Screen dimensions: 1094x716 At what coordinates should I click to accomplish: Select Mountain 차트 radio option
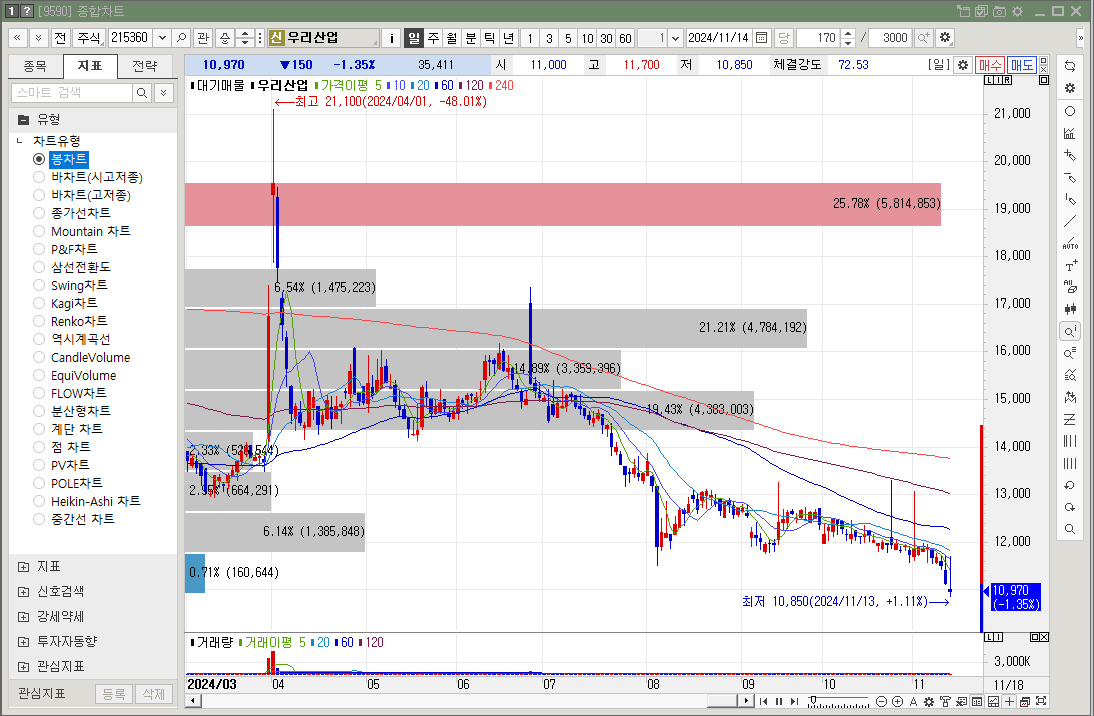click(x=39, y=231)
